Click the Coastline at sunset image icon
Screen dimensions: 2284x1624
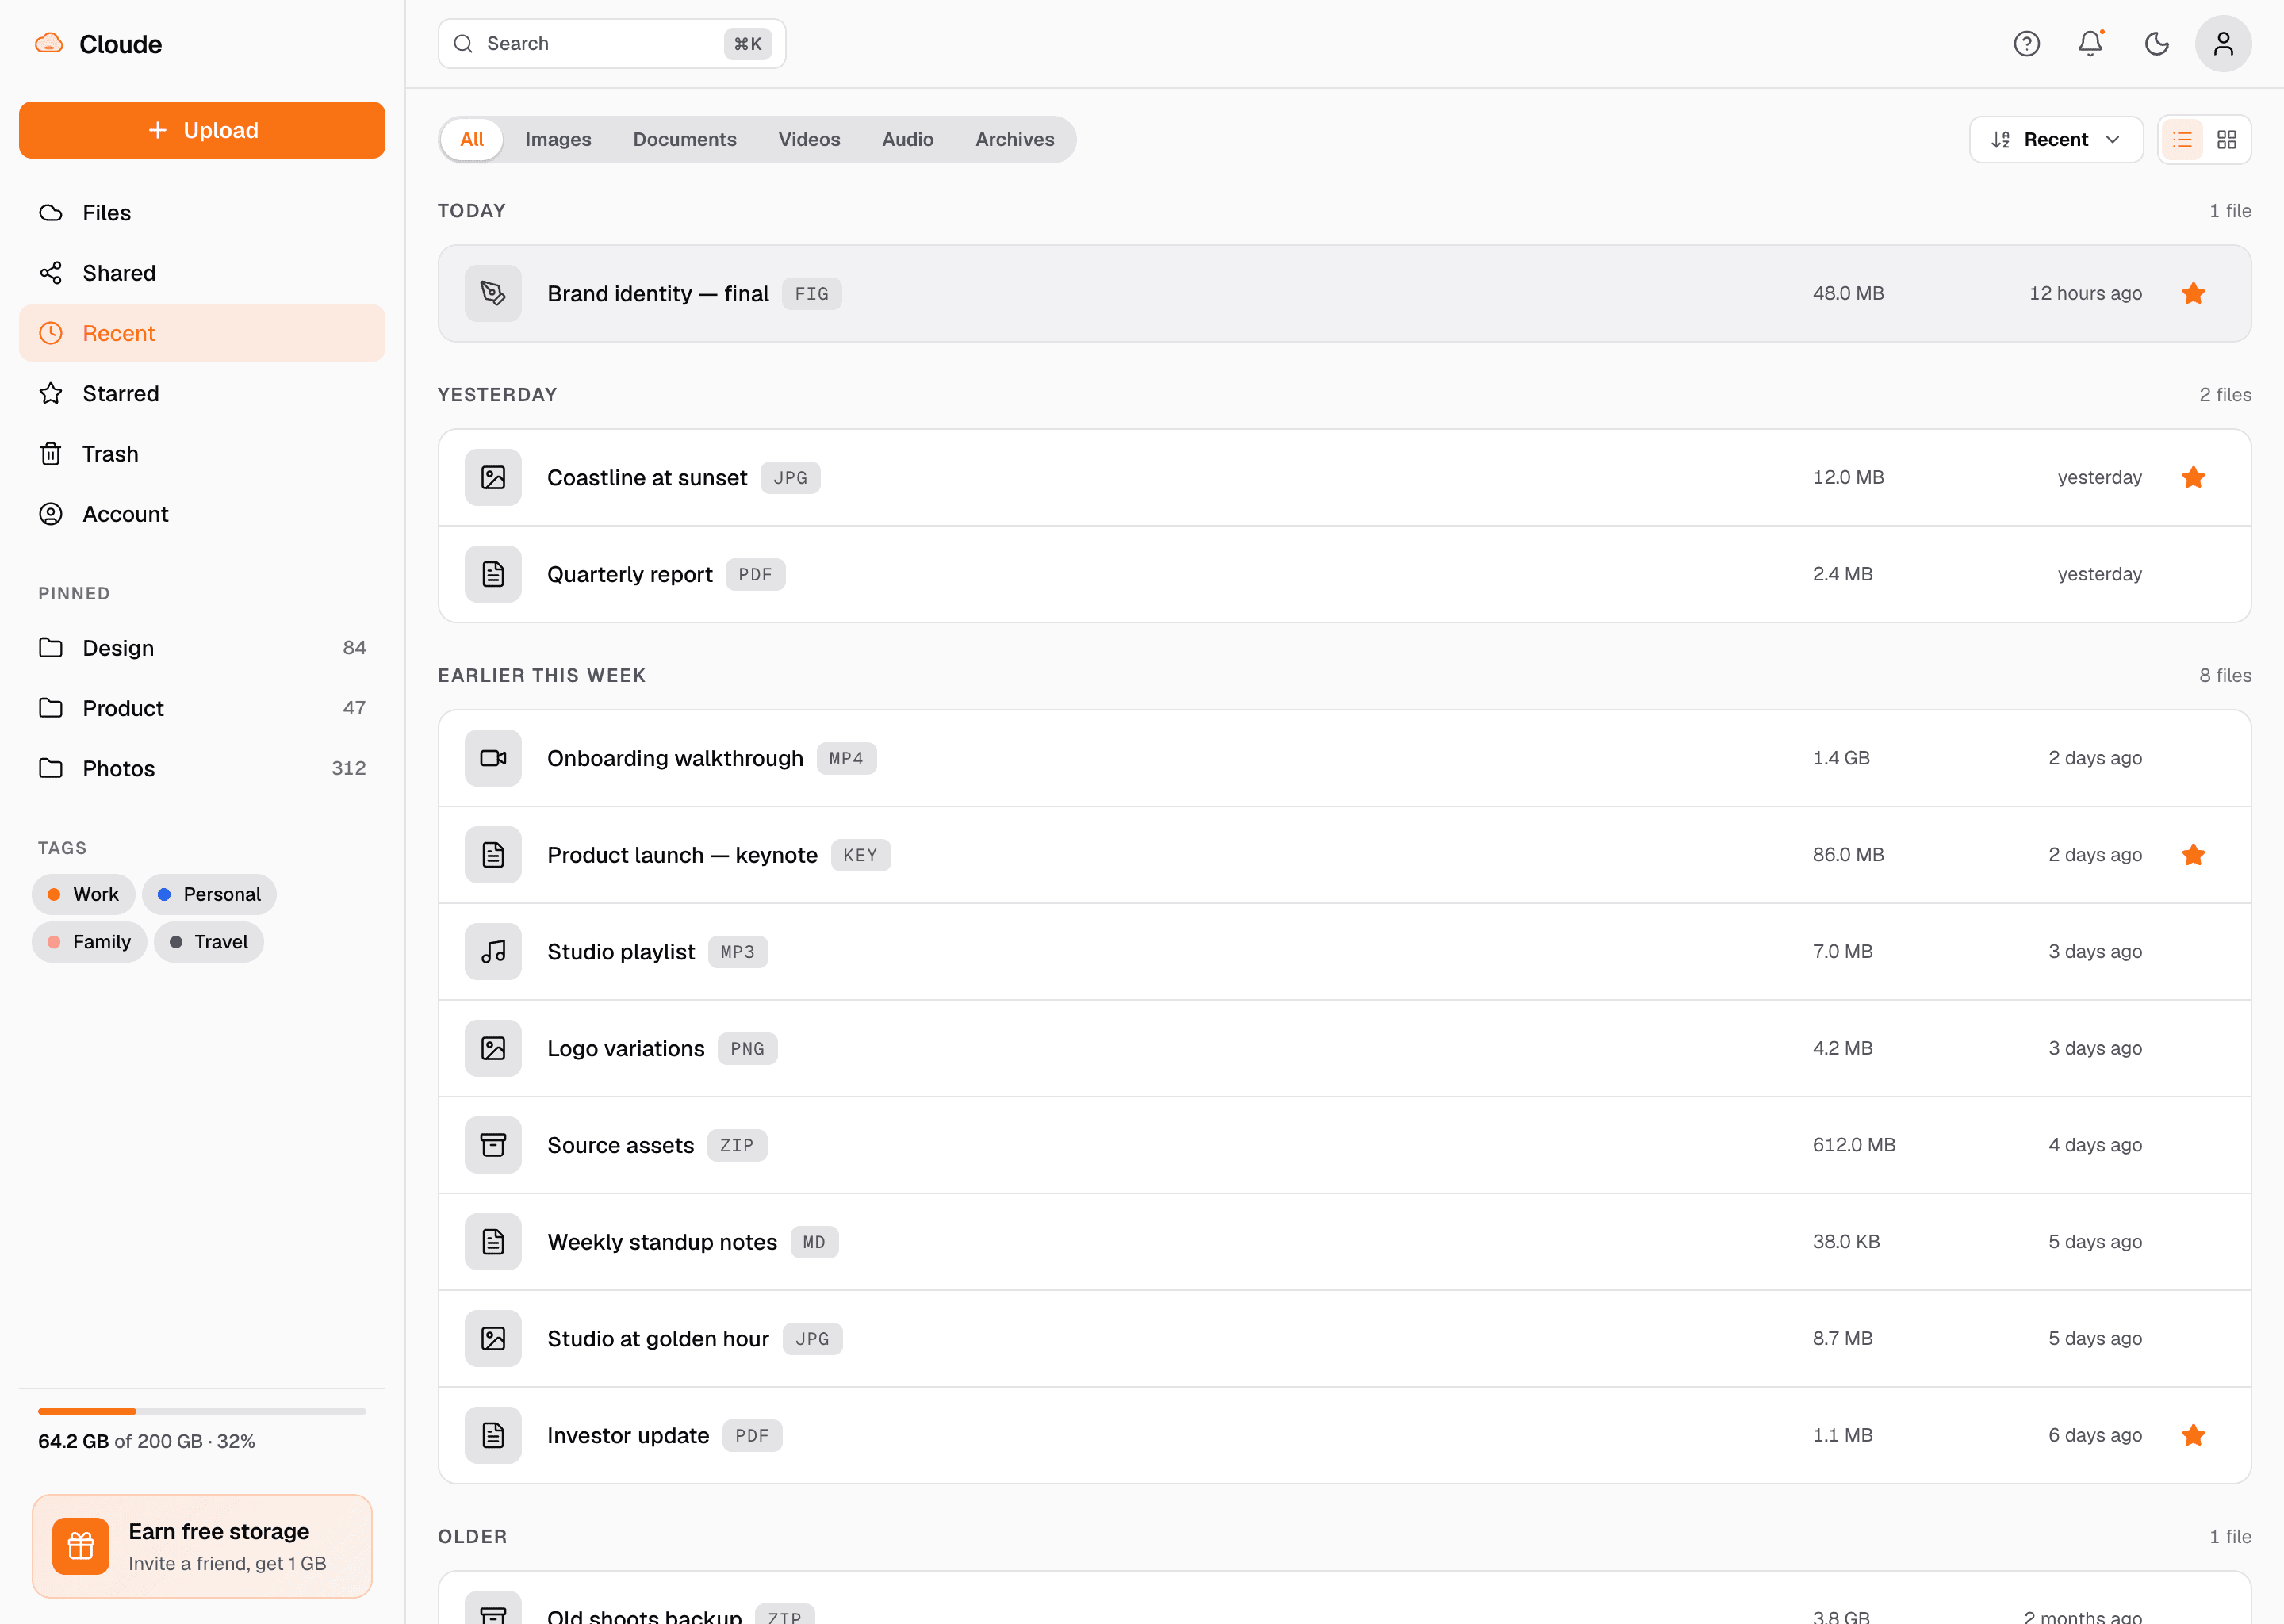coord(493,477)
